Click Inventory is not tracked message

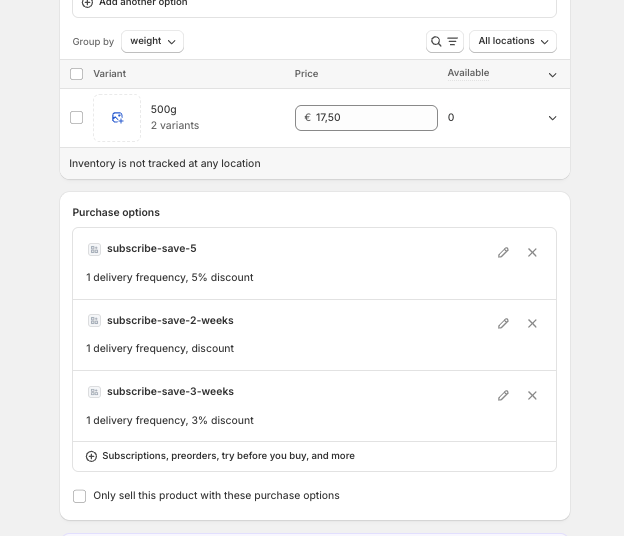(x=165, y=164)
